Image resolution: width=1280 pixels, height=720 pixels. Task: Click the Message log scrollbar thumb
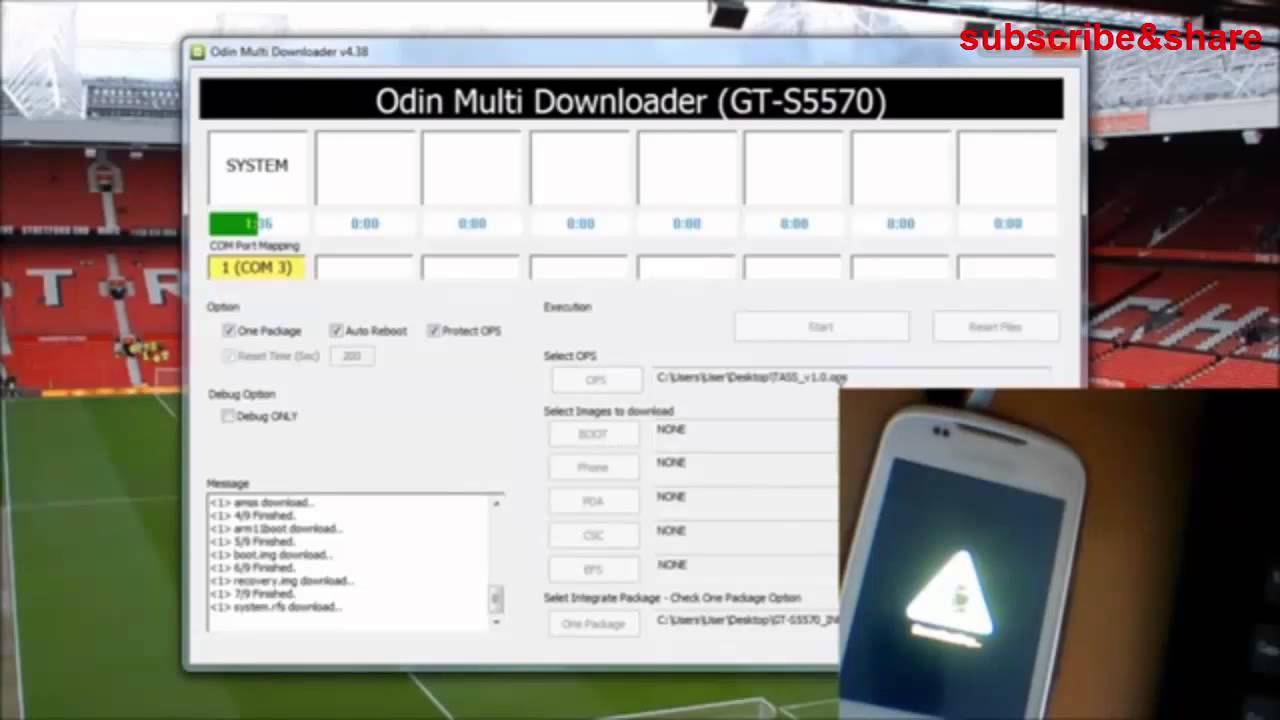tap(496, 598)
